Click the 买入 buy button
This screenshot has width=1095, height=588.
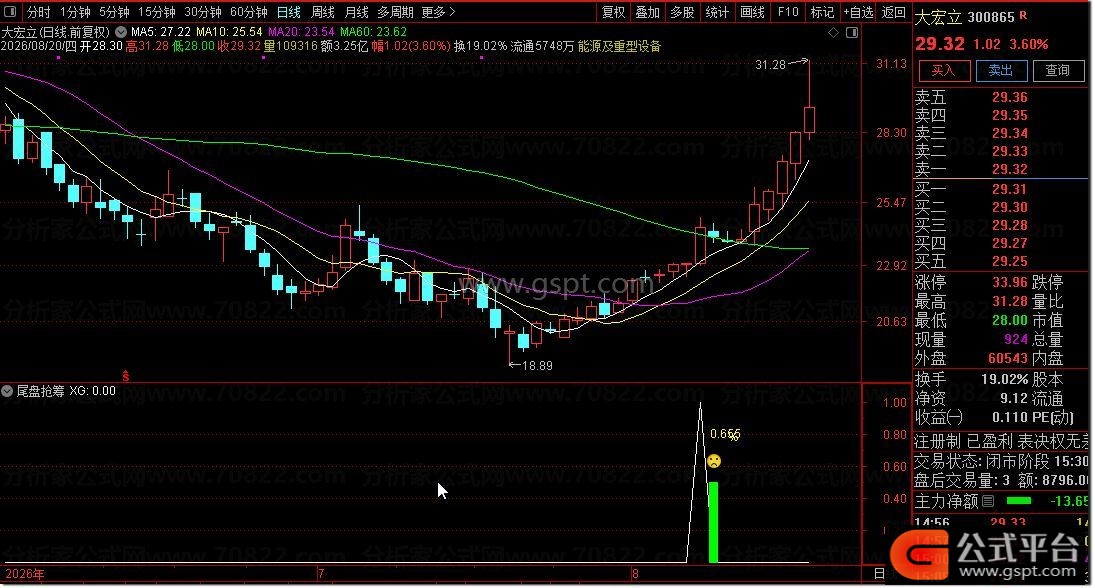tap(943, 71)
